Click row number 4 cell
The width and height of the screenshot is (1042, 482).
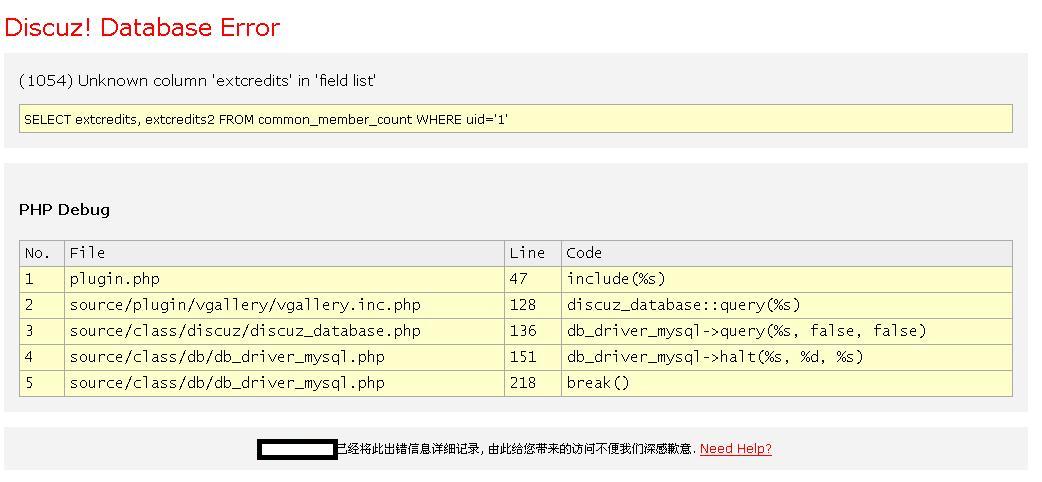pyautogui.click(x=42, y=357)
